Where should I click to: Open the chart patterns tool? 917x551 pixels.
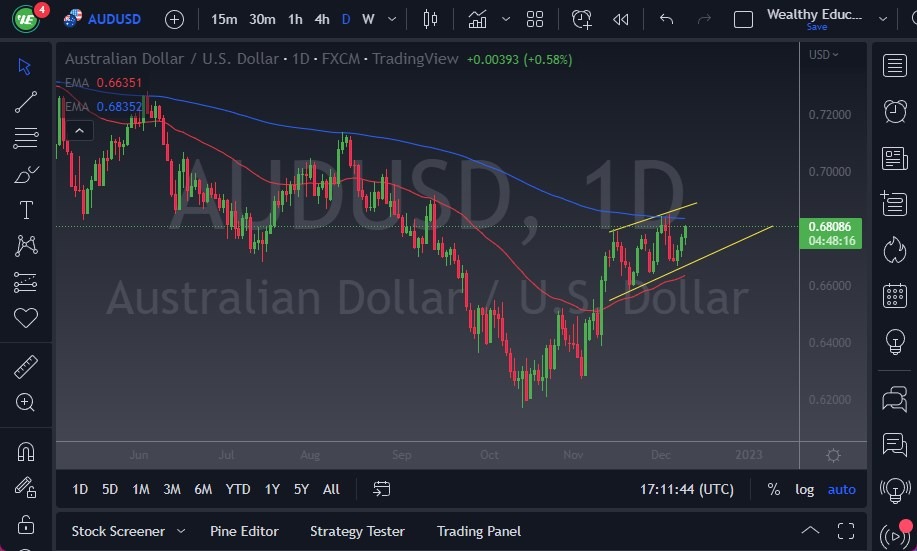[x=26, y=246]
